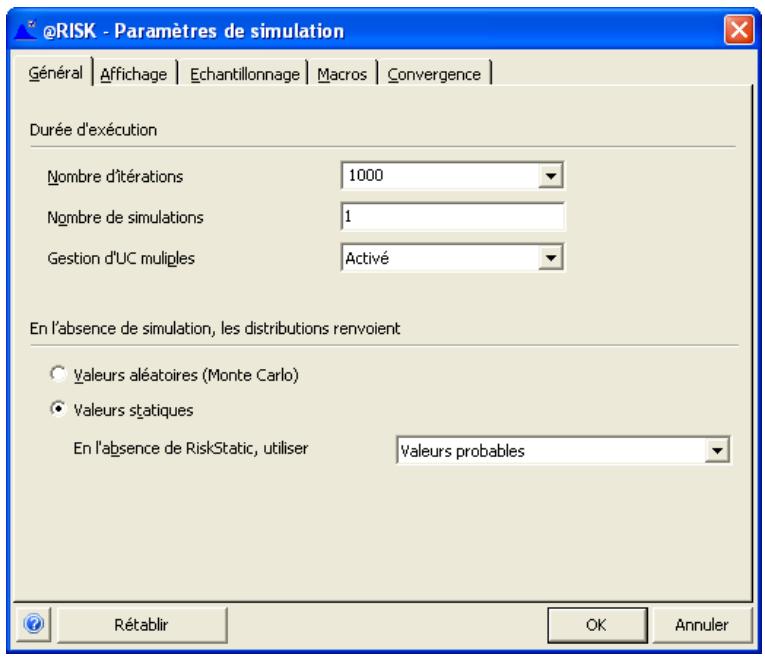Close the Paramètres de simulation dialog

(x=739, y=31)
